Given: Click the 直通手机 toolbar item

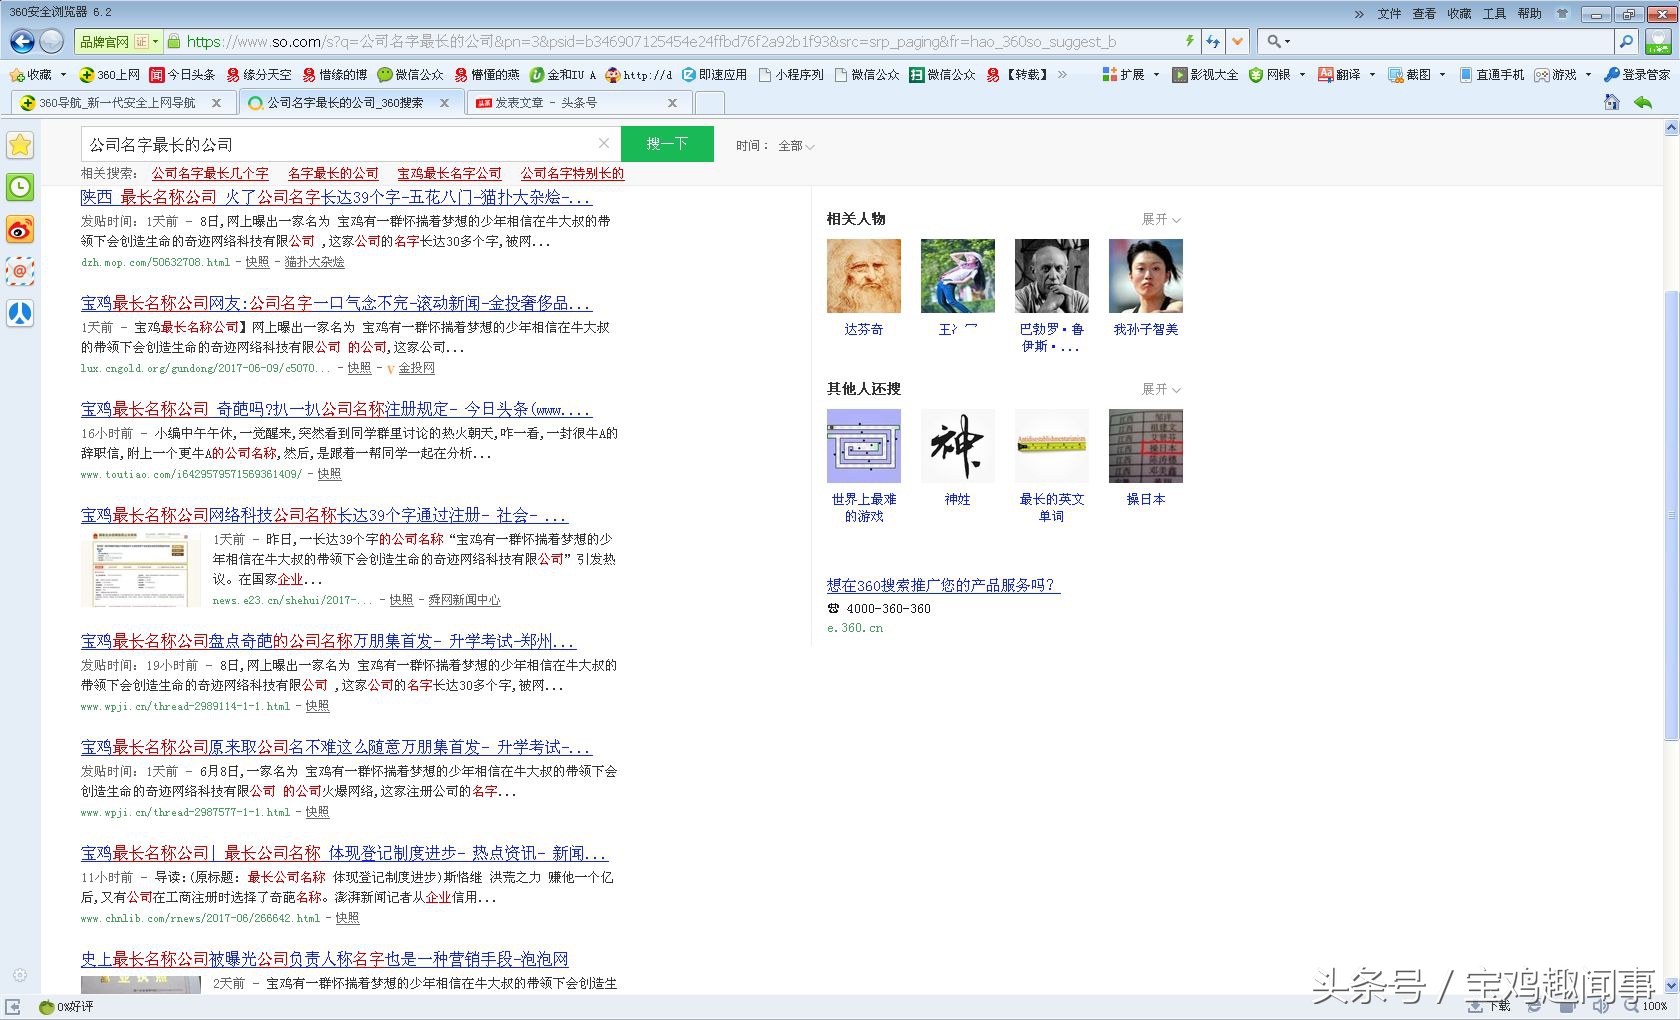Looking at the screenshot, I should 1492,74.
